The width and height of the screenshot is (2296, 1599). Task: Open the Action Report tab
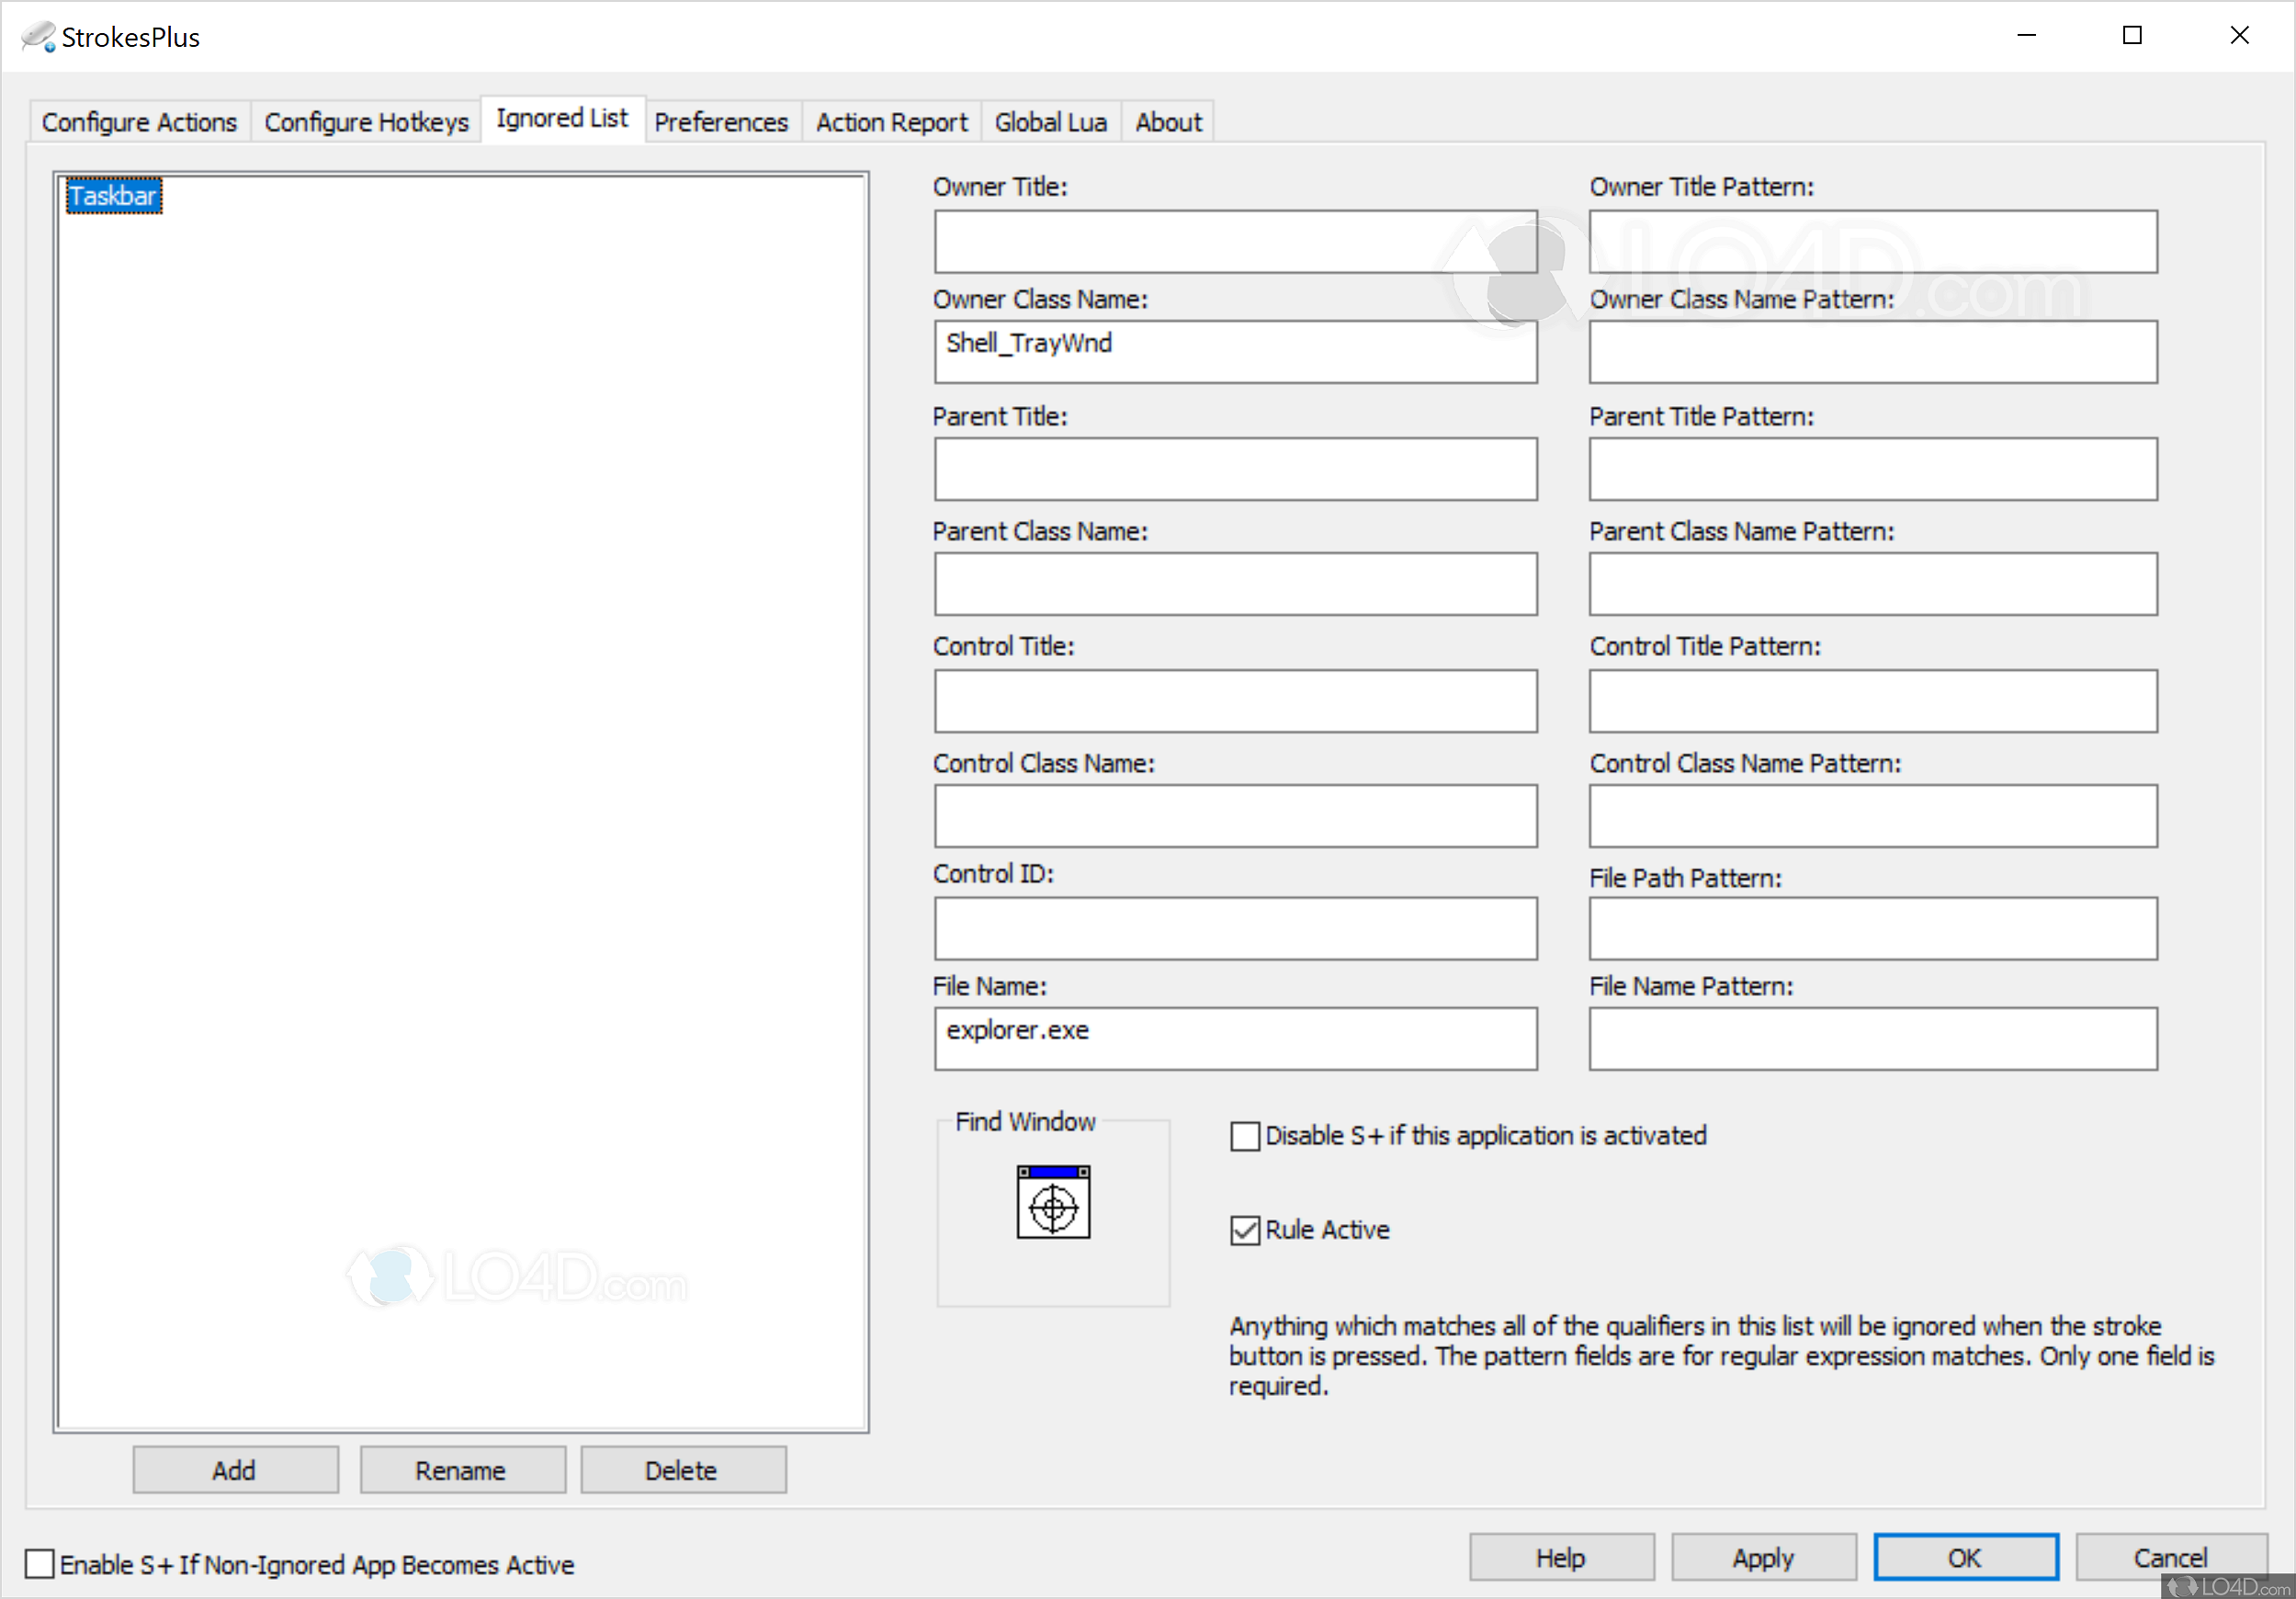[891, 121]
